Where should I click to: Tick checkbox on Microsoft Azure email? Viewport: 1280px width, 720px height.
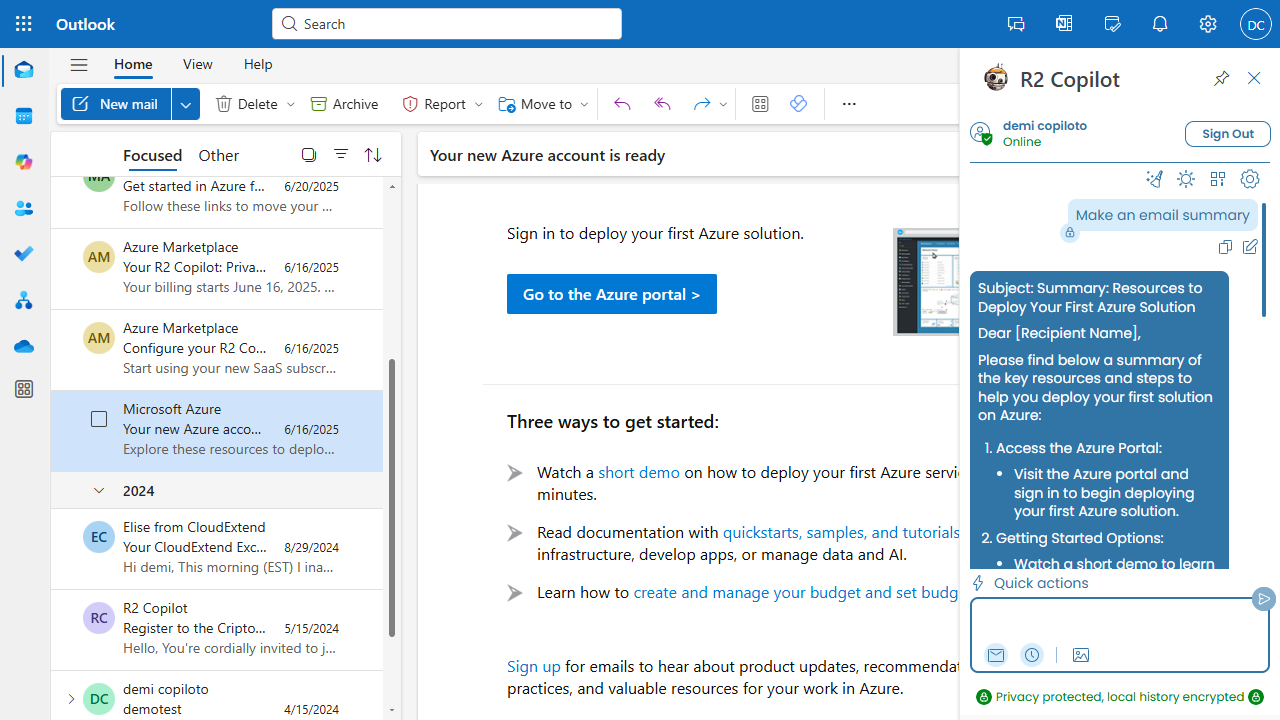(99, 419)
